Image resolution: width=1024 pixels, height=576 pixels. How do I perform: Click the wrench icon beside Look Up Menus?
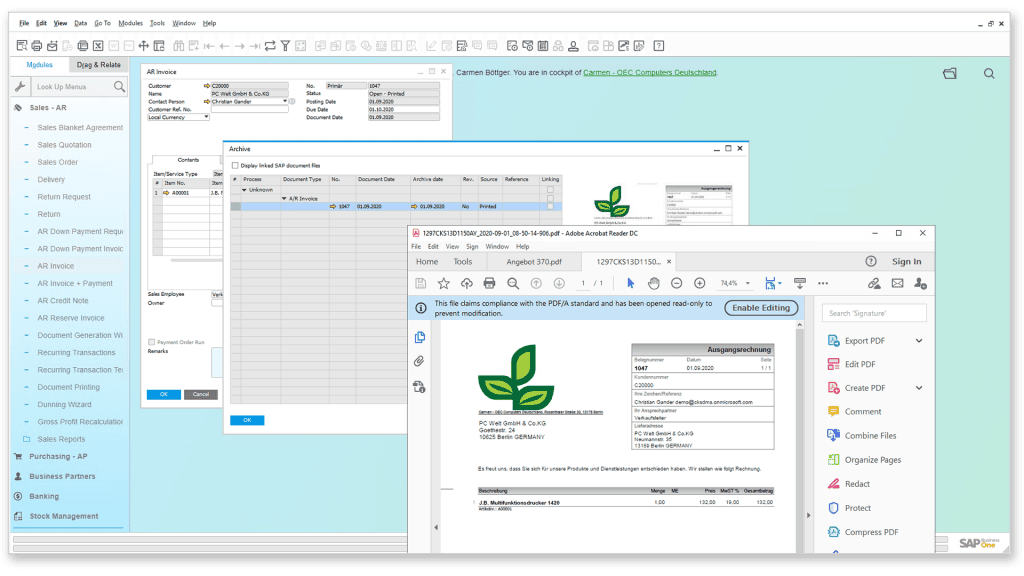coord(20,86)
